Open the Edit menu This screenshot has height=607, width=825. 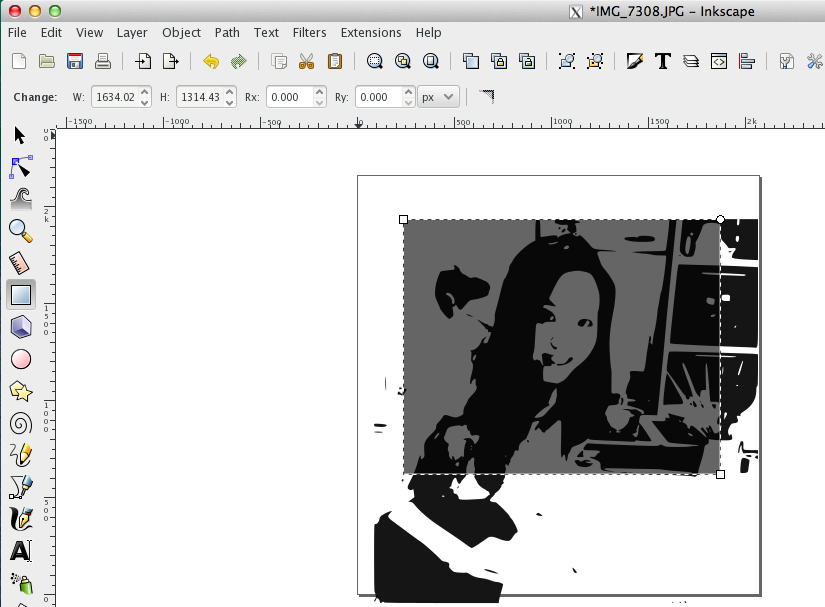[51, 33]
